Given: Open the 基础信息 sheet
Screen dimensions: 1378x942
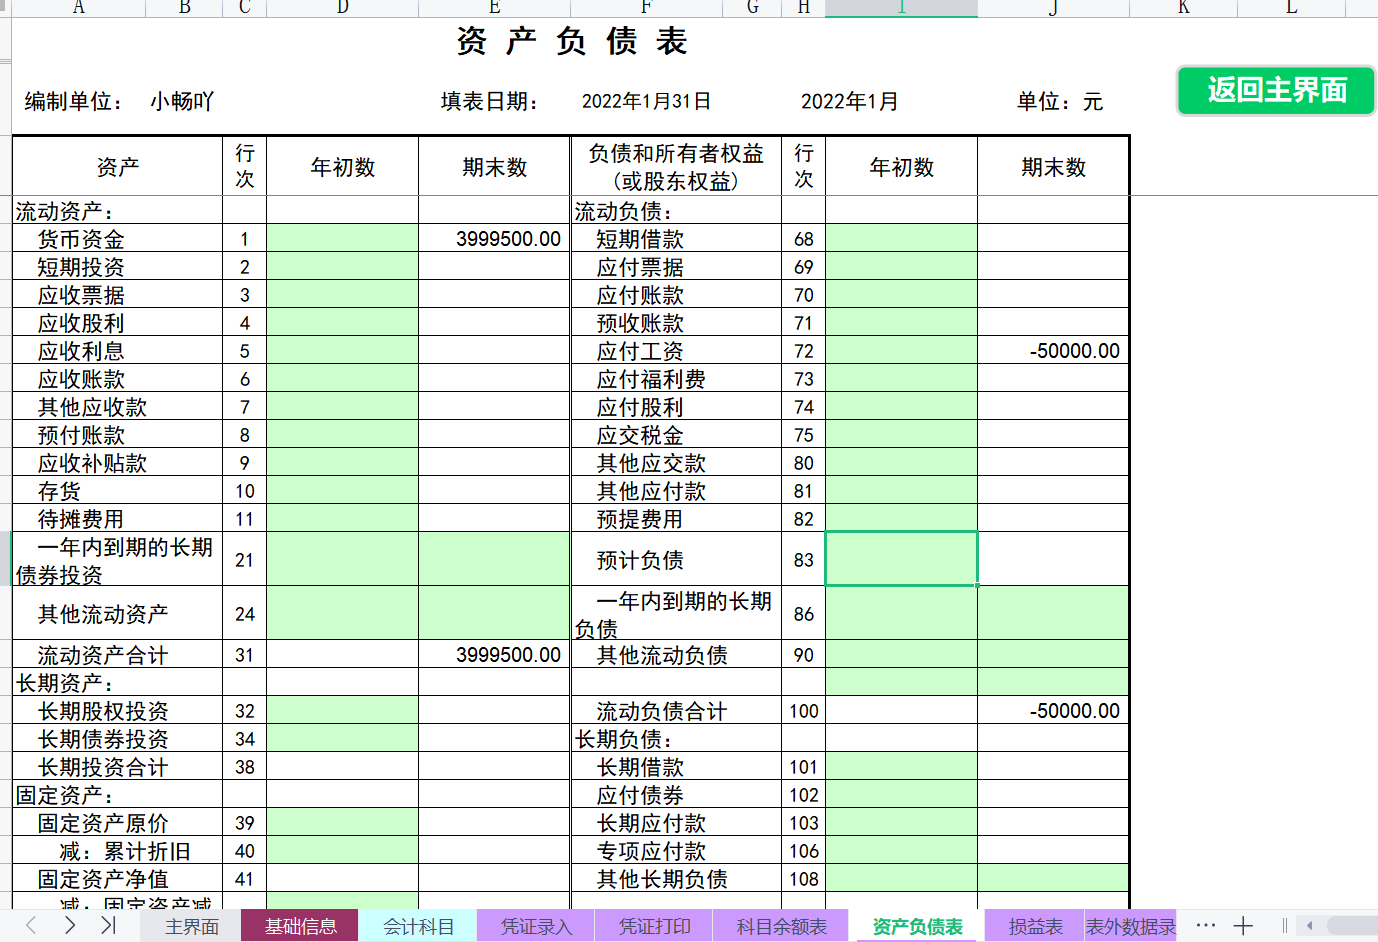Looking at the screenshot, I should pyautogui.click(x=300, y=925).
